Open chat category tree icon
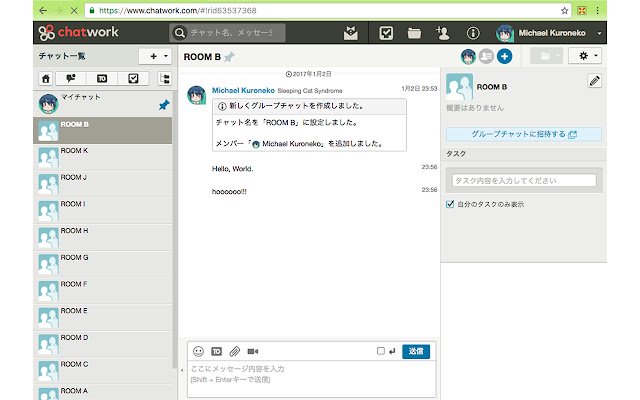Image resolution: width=640 pixels, height=400 pixels. point(165,78)
